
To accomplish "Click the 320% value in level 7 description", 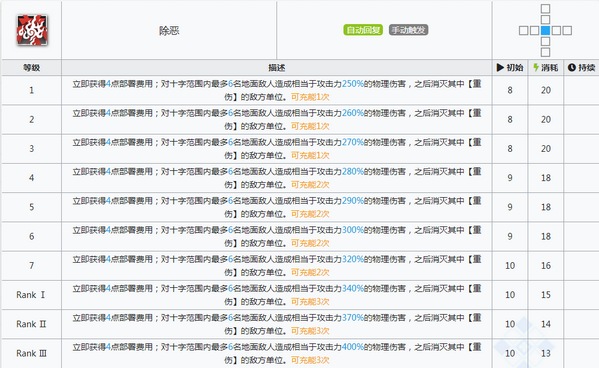I will (x=353, y=259).
